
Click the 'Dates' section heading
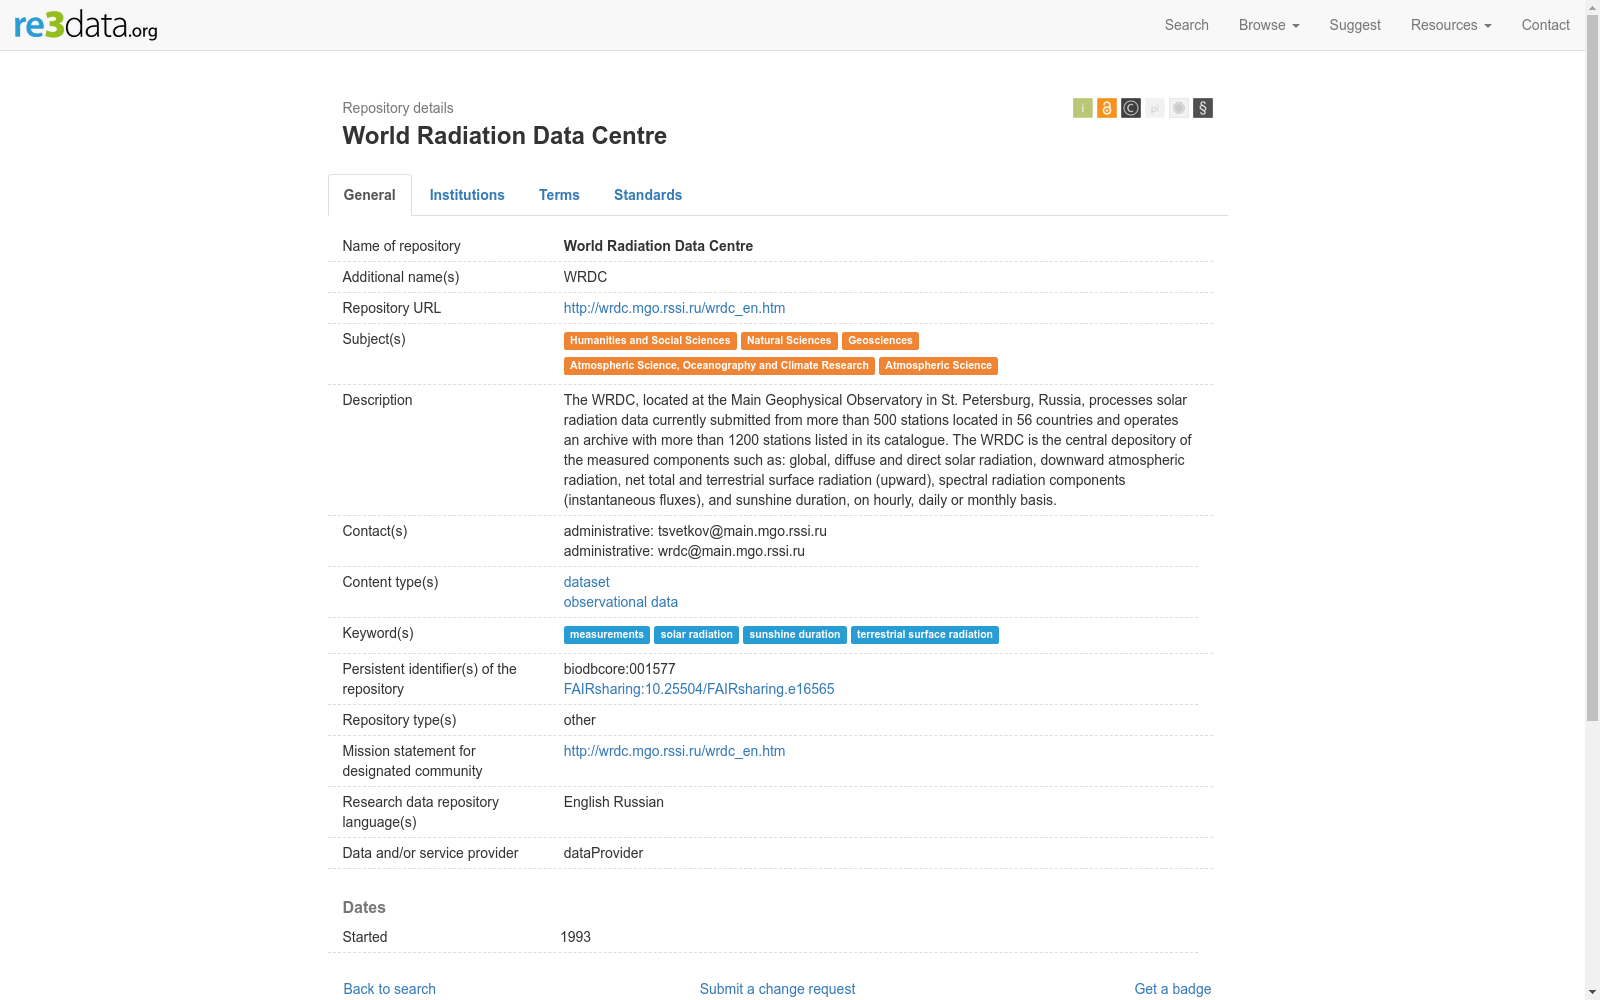[x=364, y=908]
